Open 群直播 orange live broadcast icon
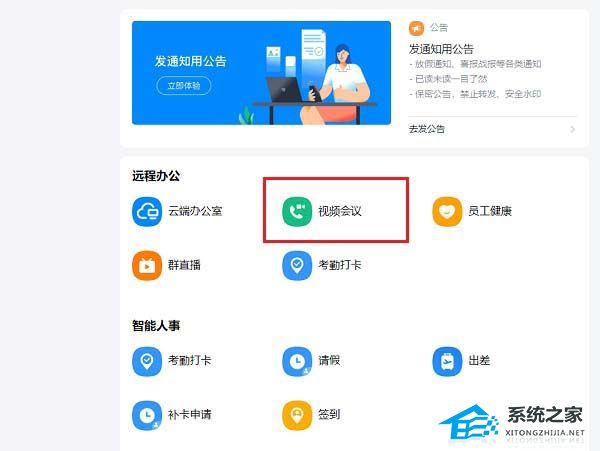600x451 pixels. pos(147,265)
